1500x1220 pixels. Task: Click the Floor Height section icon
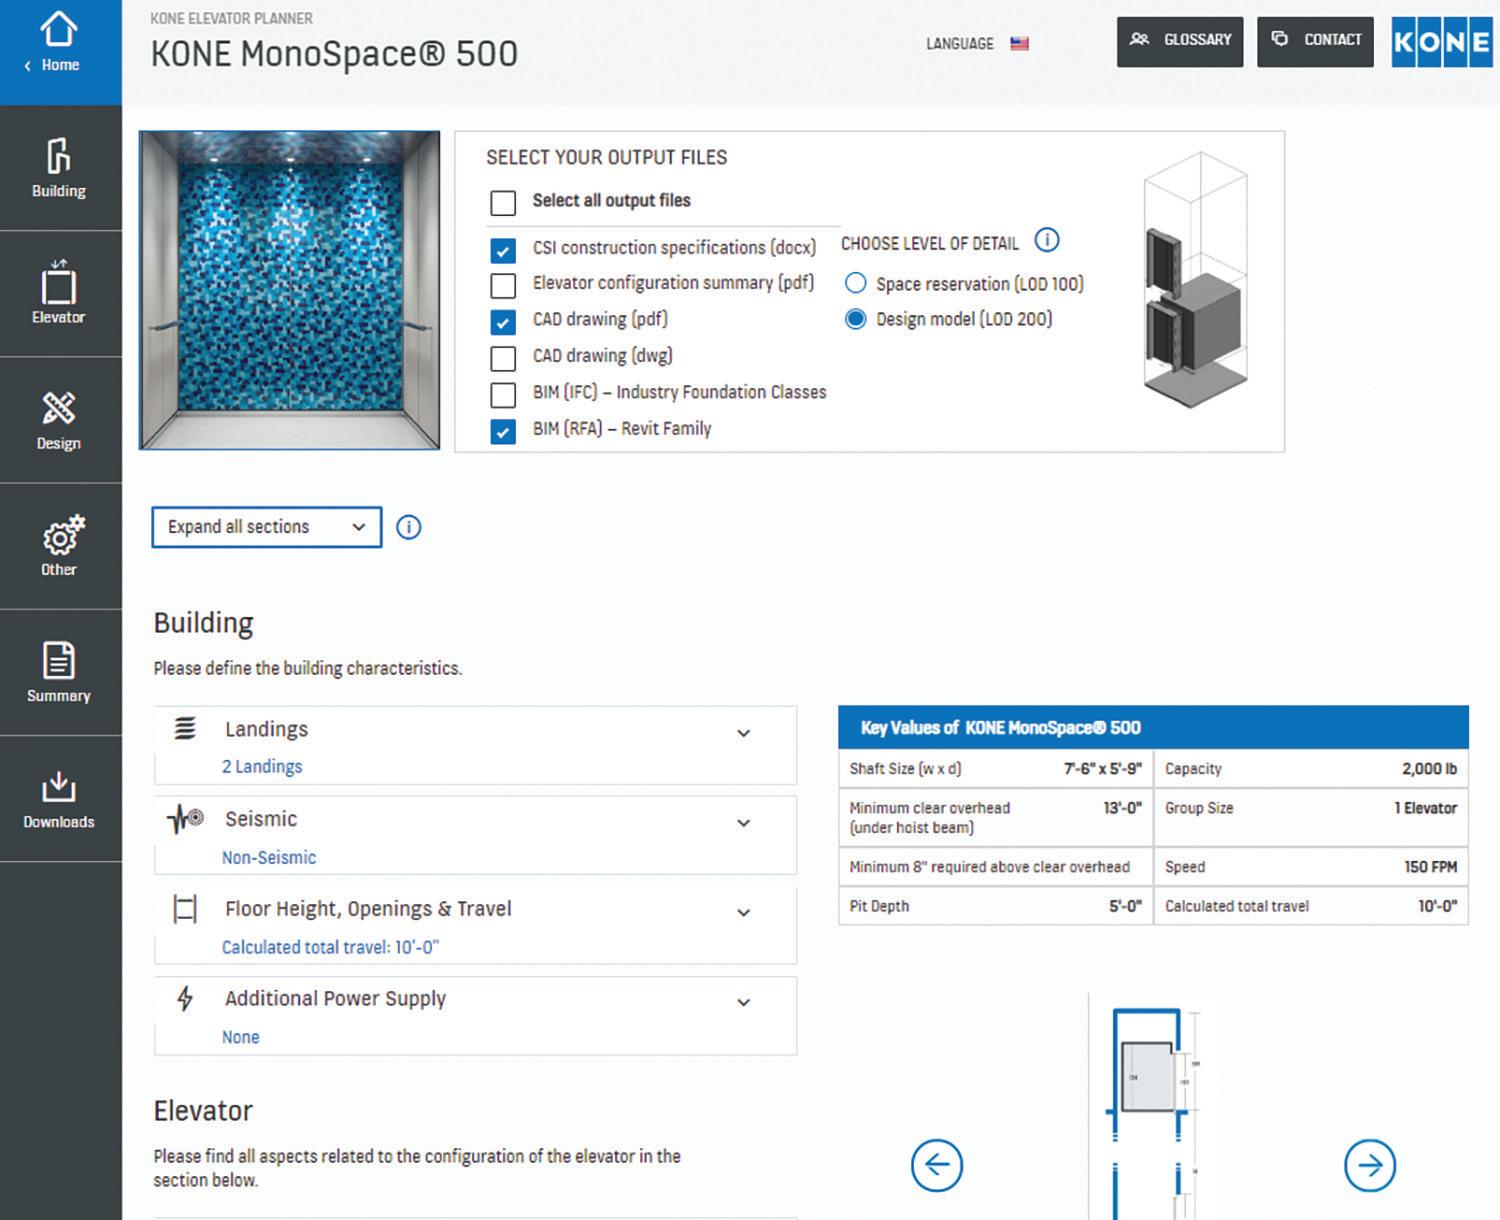[x=185, y=909]
